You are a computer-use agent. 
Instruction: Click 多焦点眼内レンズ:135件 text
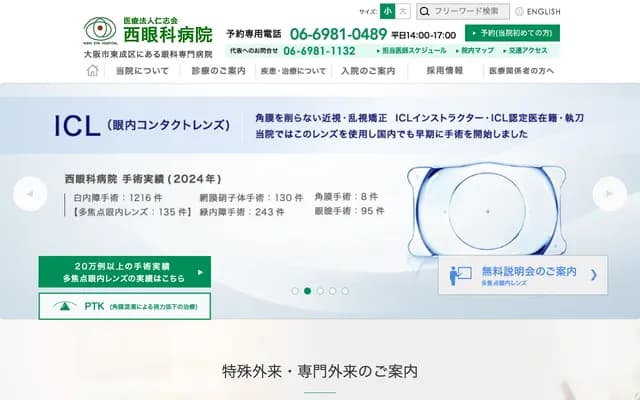[133, 212]
